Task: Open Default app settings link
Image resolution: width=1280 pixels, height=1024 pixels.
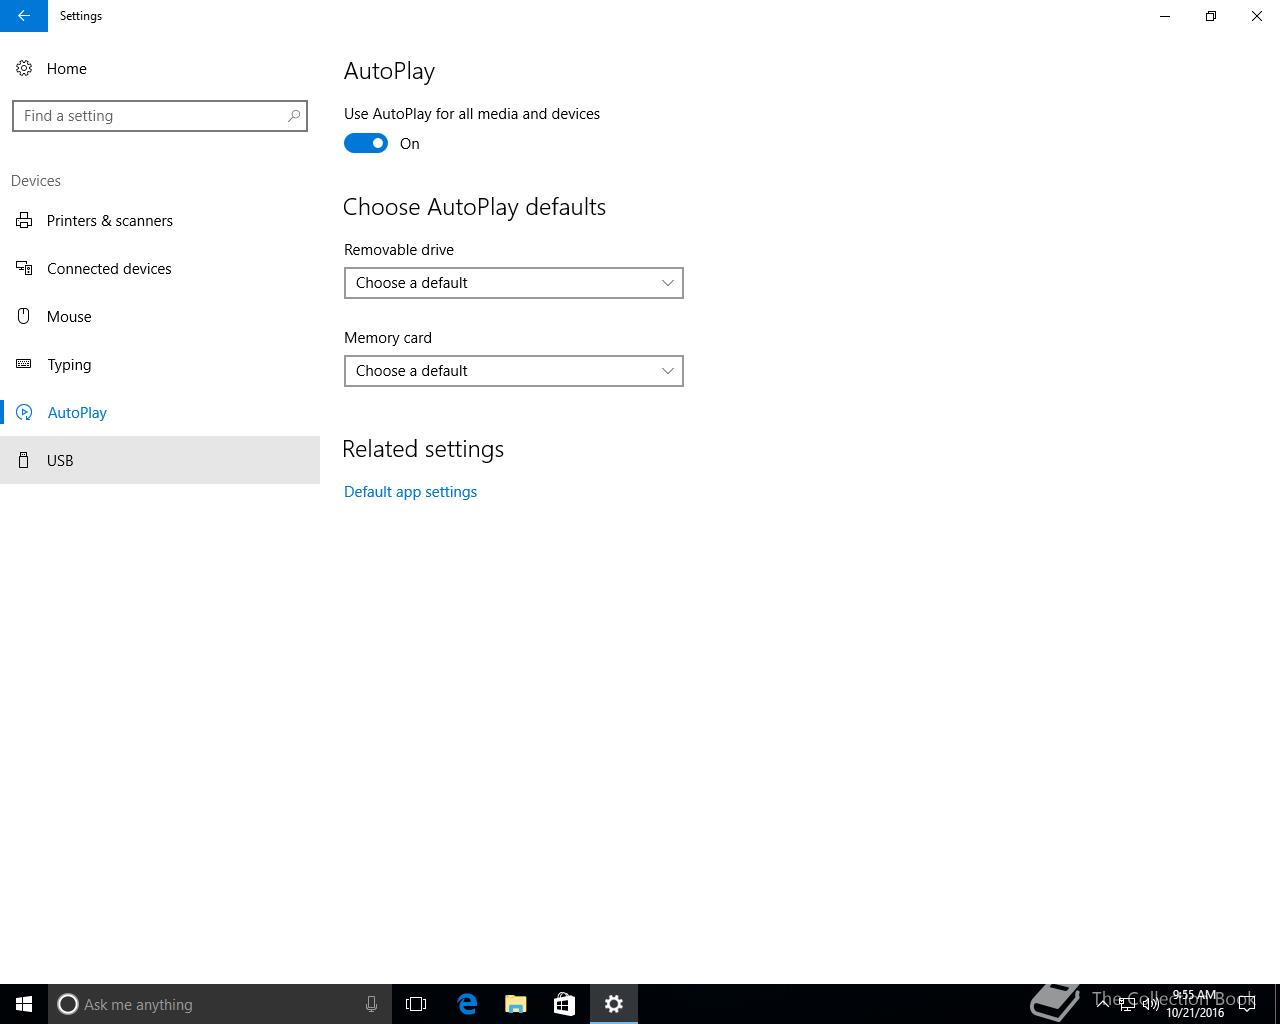Action: tap(410, 491)
